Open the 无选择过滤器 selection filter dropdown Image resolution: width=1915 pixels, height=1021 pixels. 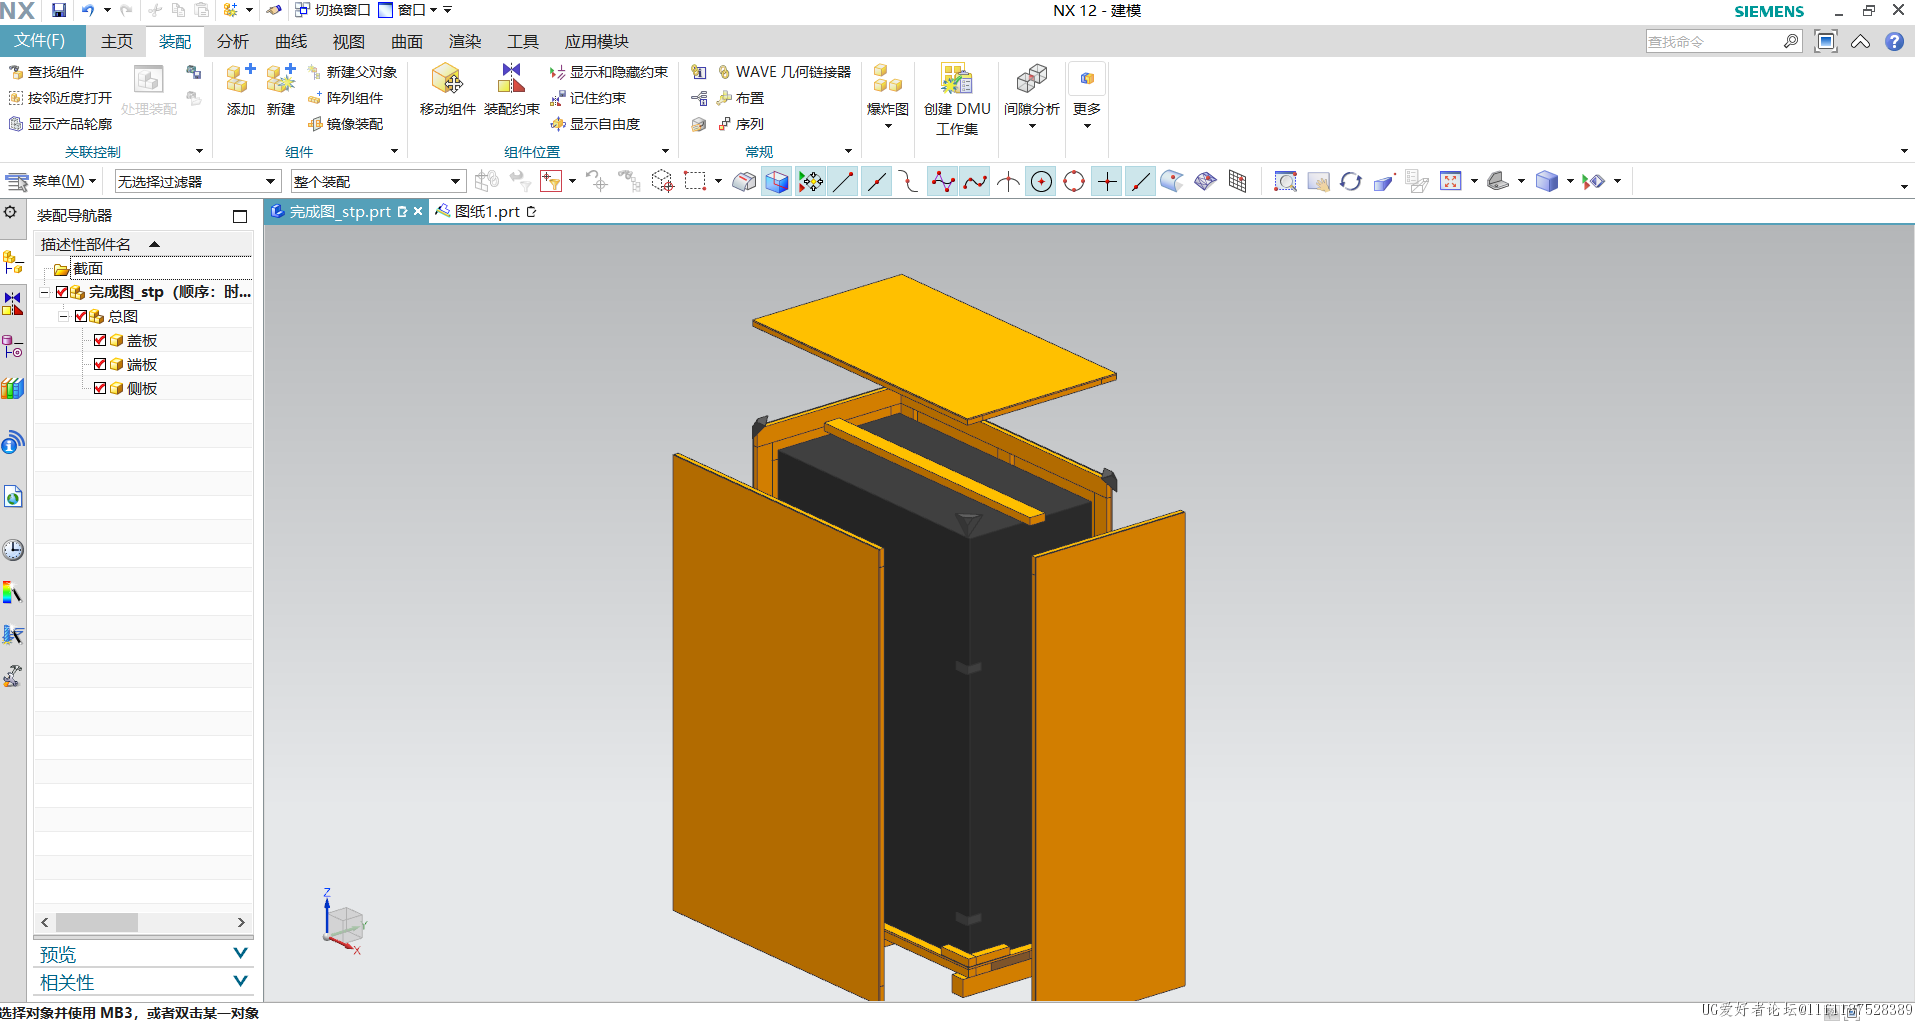click(x=197, y=182)
